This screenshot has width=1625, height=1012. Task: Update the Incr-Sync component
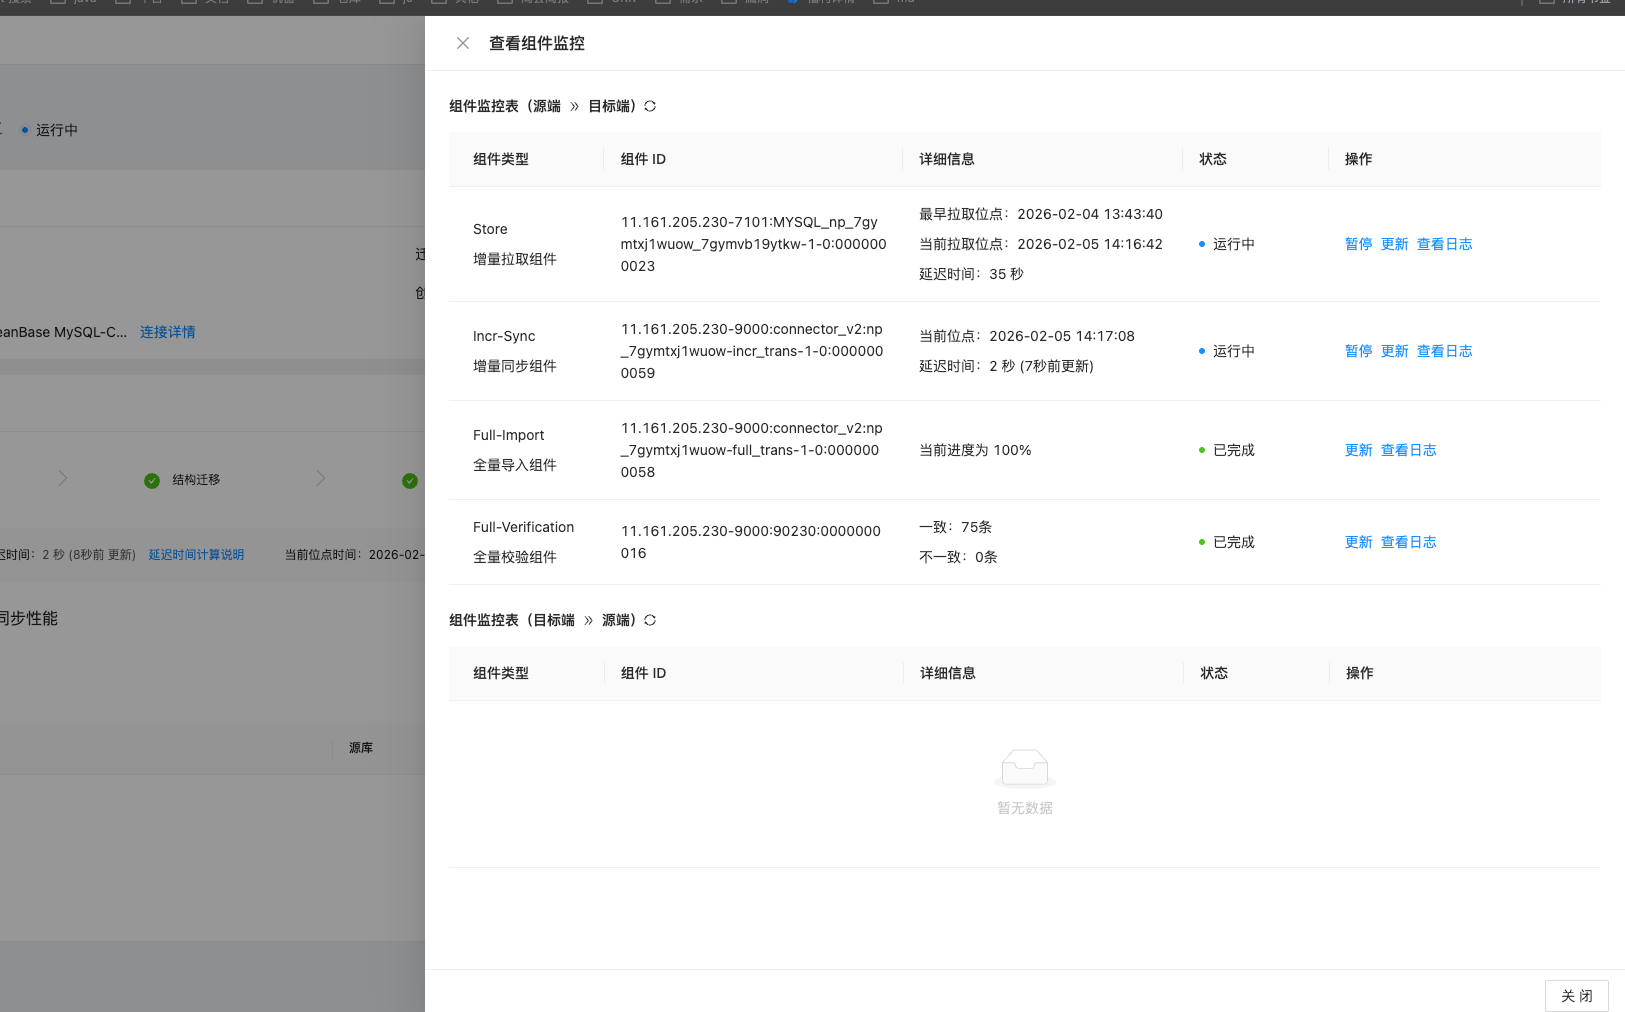click(1394, 351)
